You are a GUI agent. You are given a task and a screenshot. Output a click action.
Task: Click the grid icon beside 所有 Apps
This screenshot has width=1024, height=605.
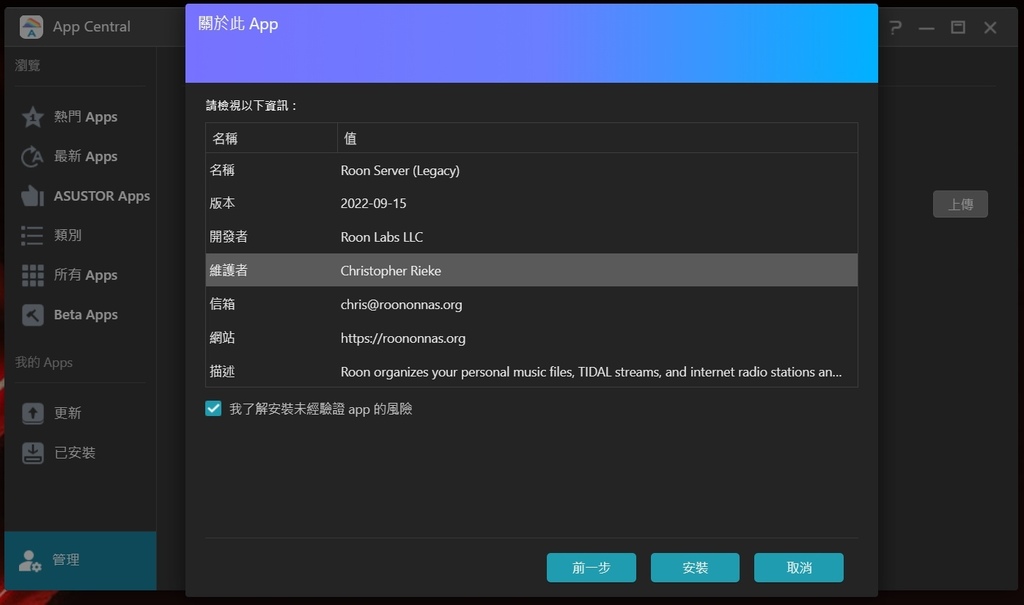coord(32,275)
